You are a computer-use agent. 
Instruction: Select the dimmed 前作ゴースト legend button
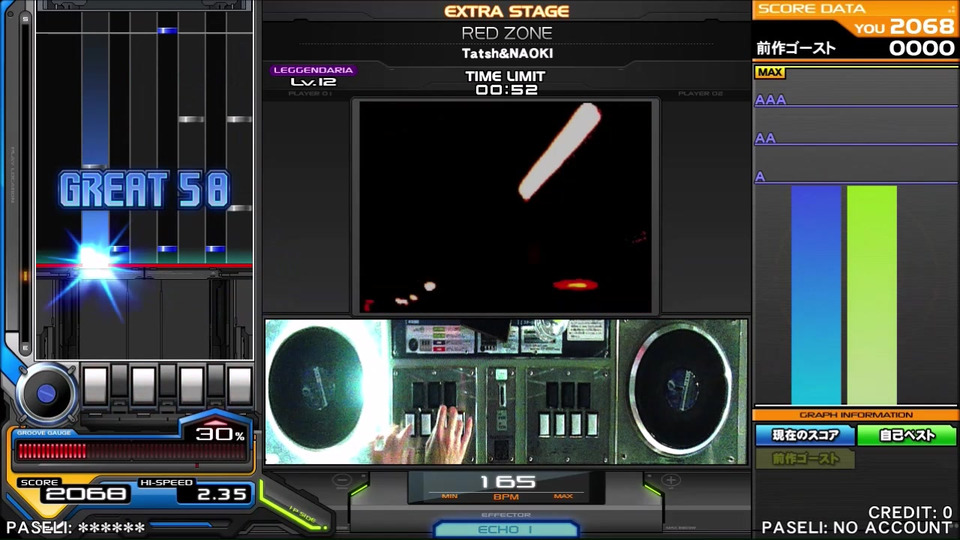coord(804,459)
